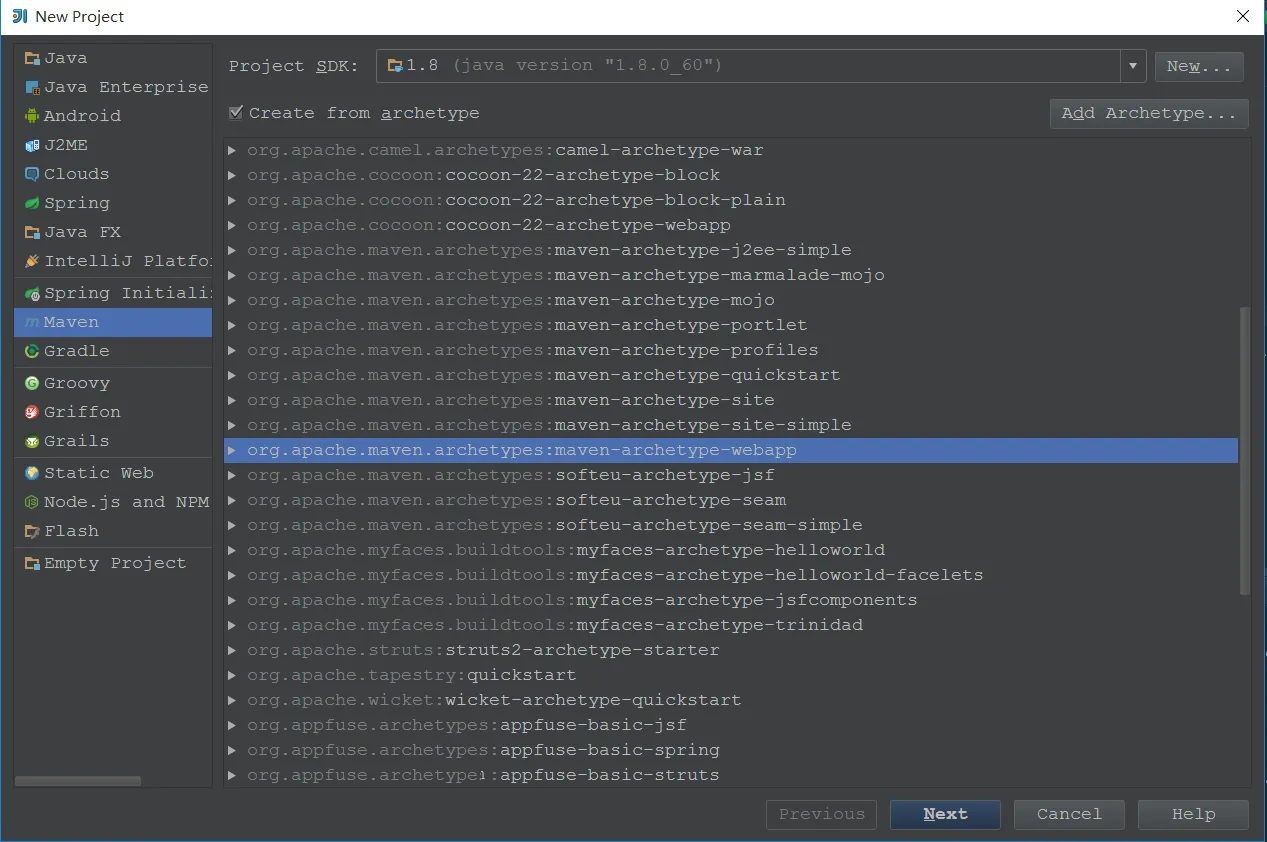Select softeu-archetype-seam-simple row
1267x842 pixels.
tap(731, 525)
